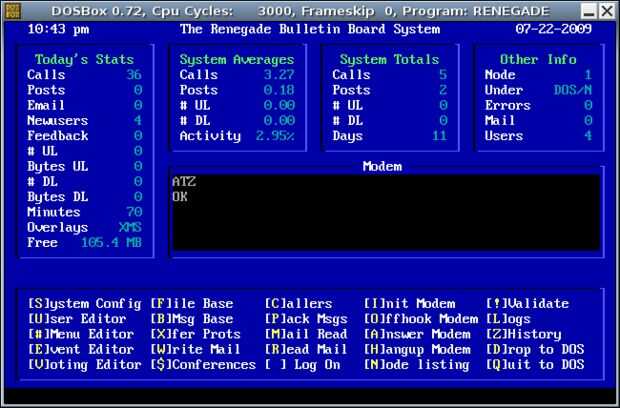Viewport: 620px width, 408px height.
Task: Click the Bytes DL label
Action: (58, 197)
